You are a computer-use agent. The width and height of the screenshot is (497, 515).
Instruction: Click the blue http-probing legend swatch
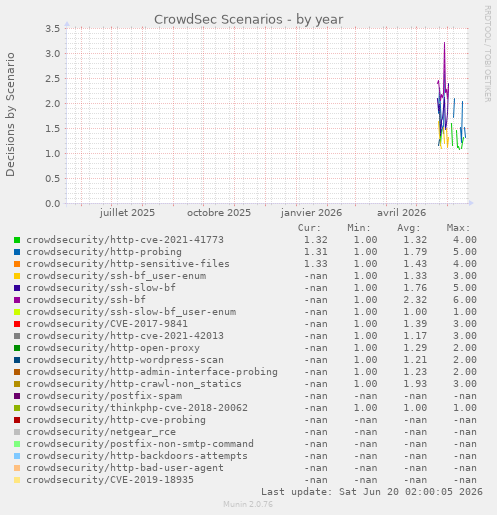click(x=17, y=252)
